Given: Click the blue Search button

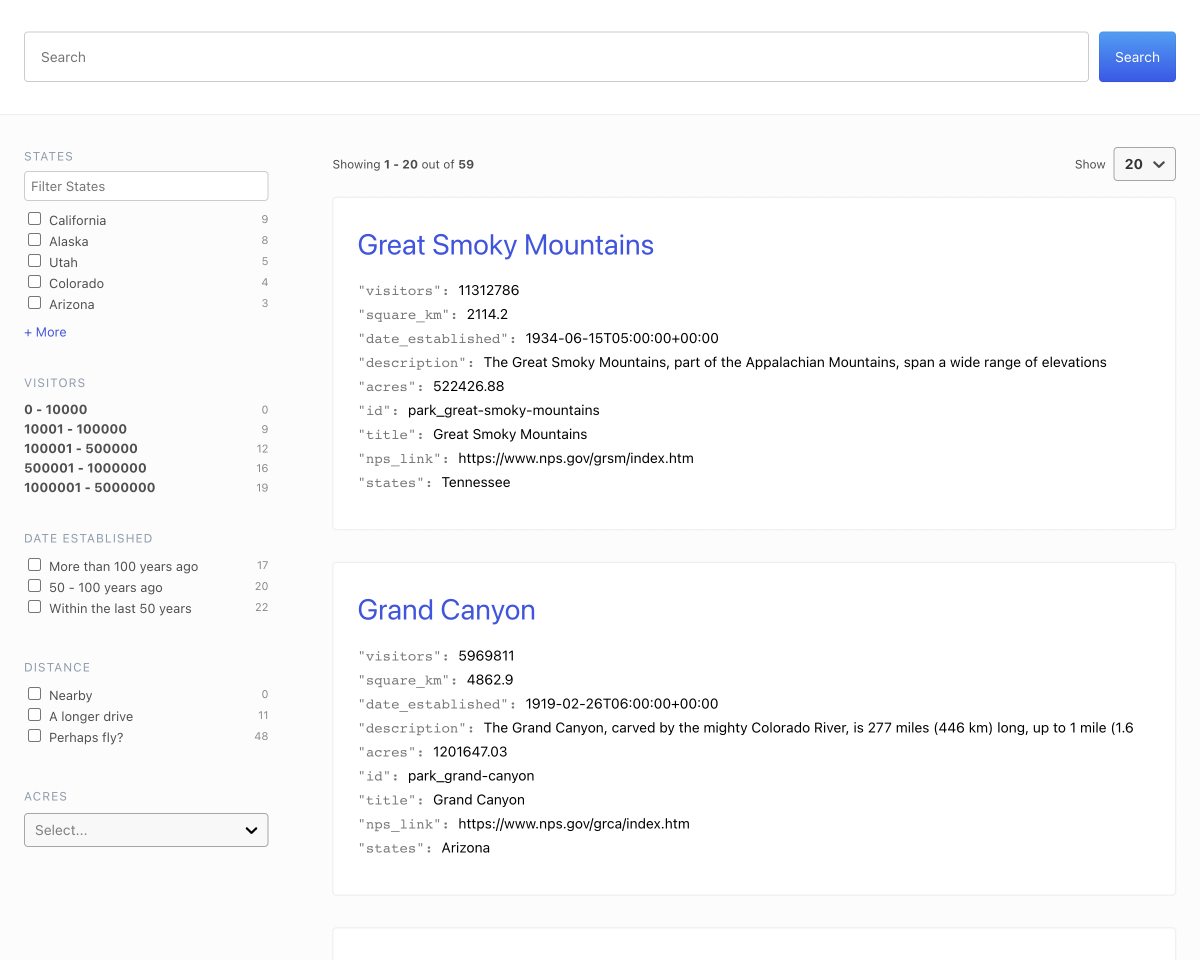Looking at the screenshot, I should [x=1137, y=56].
